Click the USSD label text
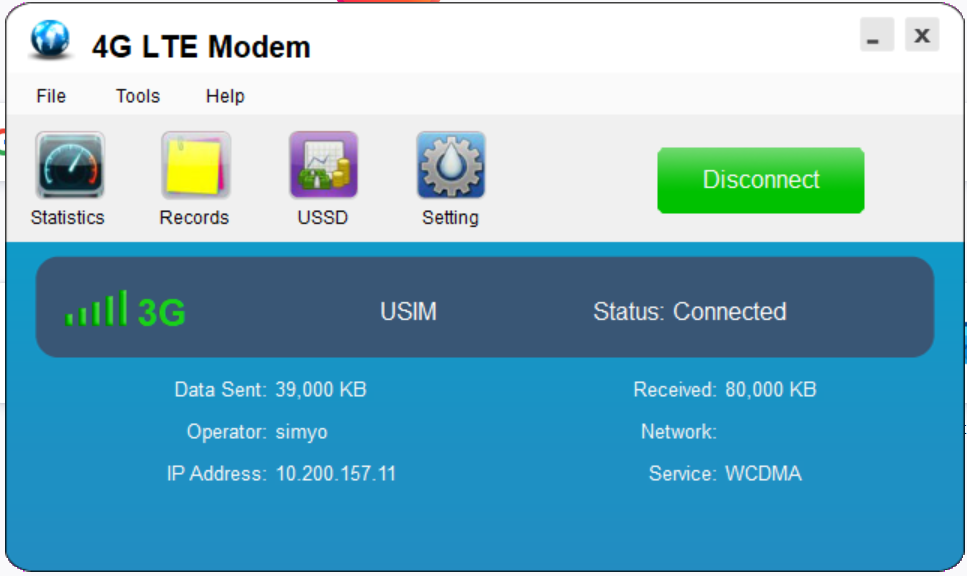The width and height of the screenshot is (967, 576). pyautogui.click(x=323, y=218)
